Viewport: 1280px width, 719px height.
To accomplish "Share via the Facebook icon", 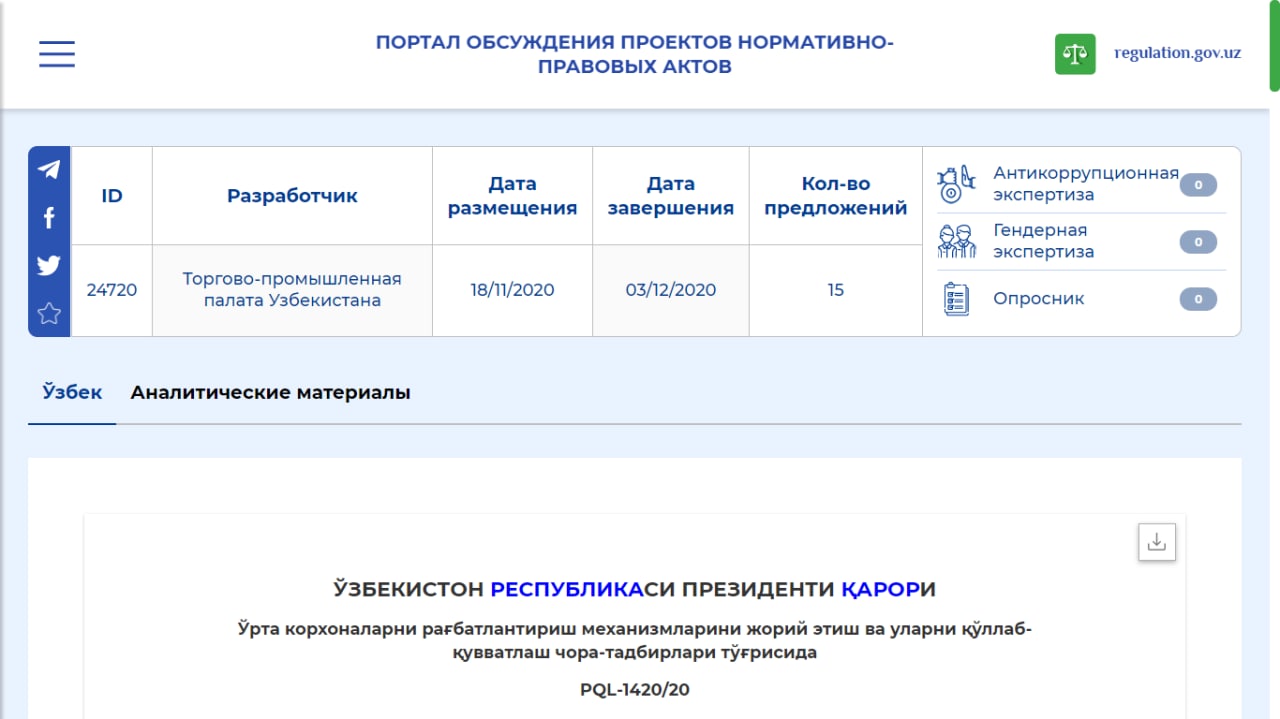I will point(49,218).
